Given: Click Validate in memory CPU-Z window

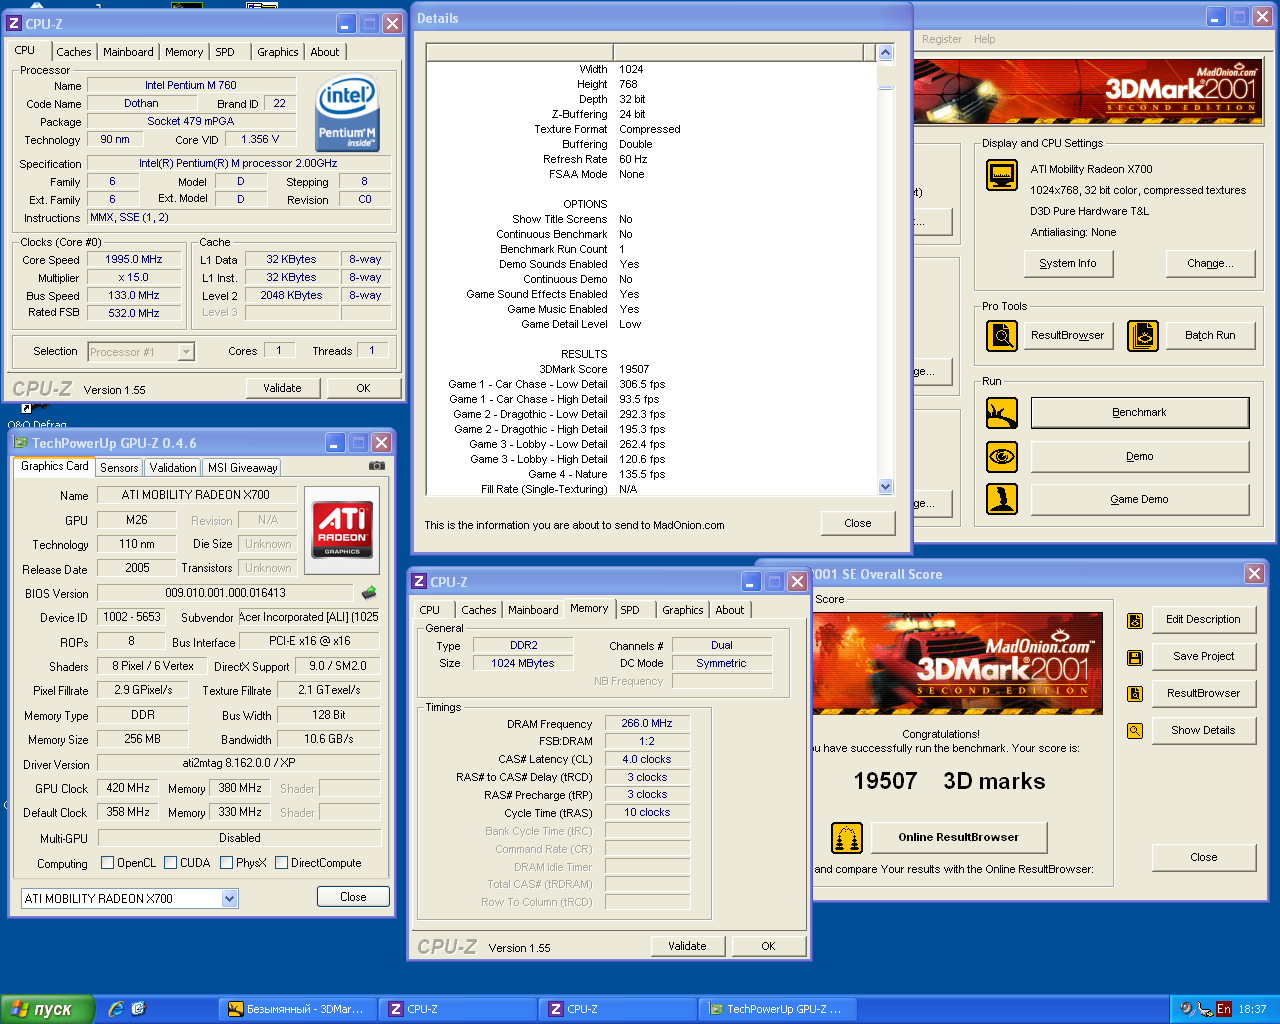Looking at the screenshot, I should (x=687, y=946).
